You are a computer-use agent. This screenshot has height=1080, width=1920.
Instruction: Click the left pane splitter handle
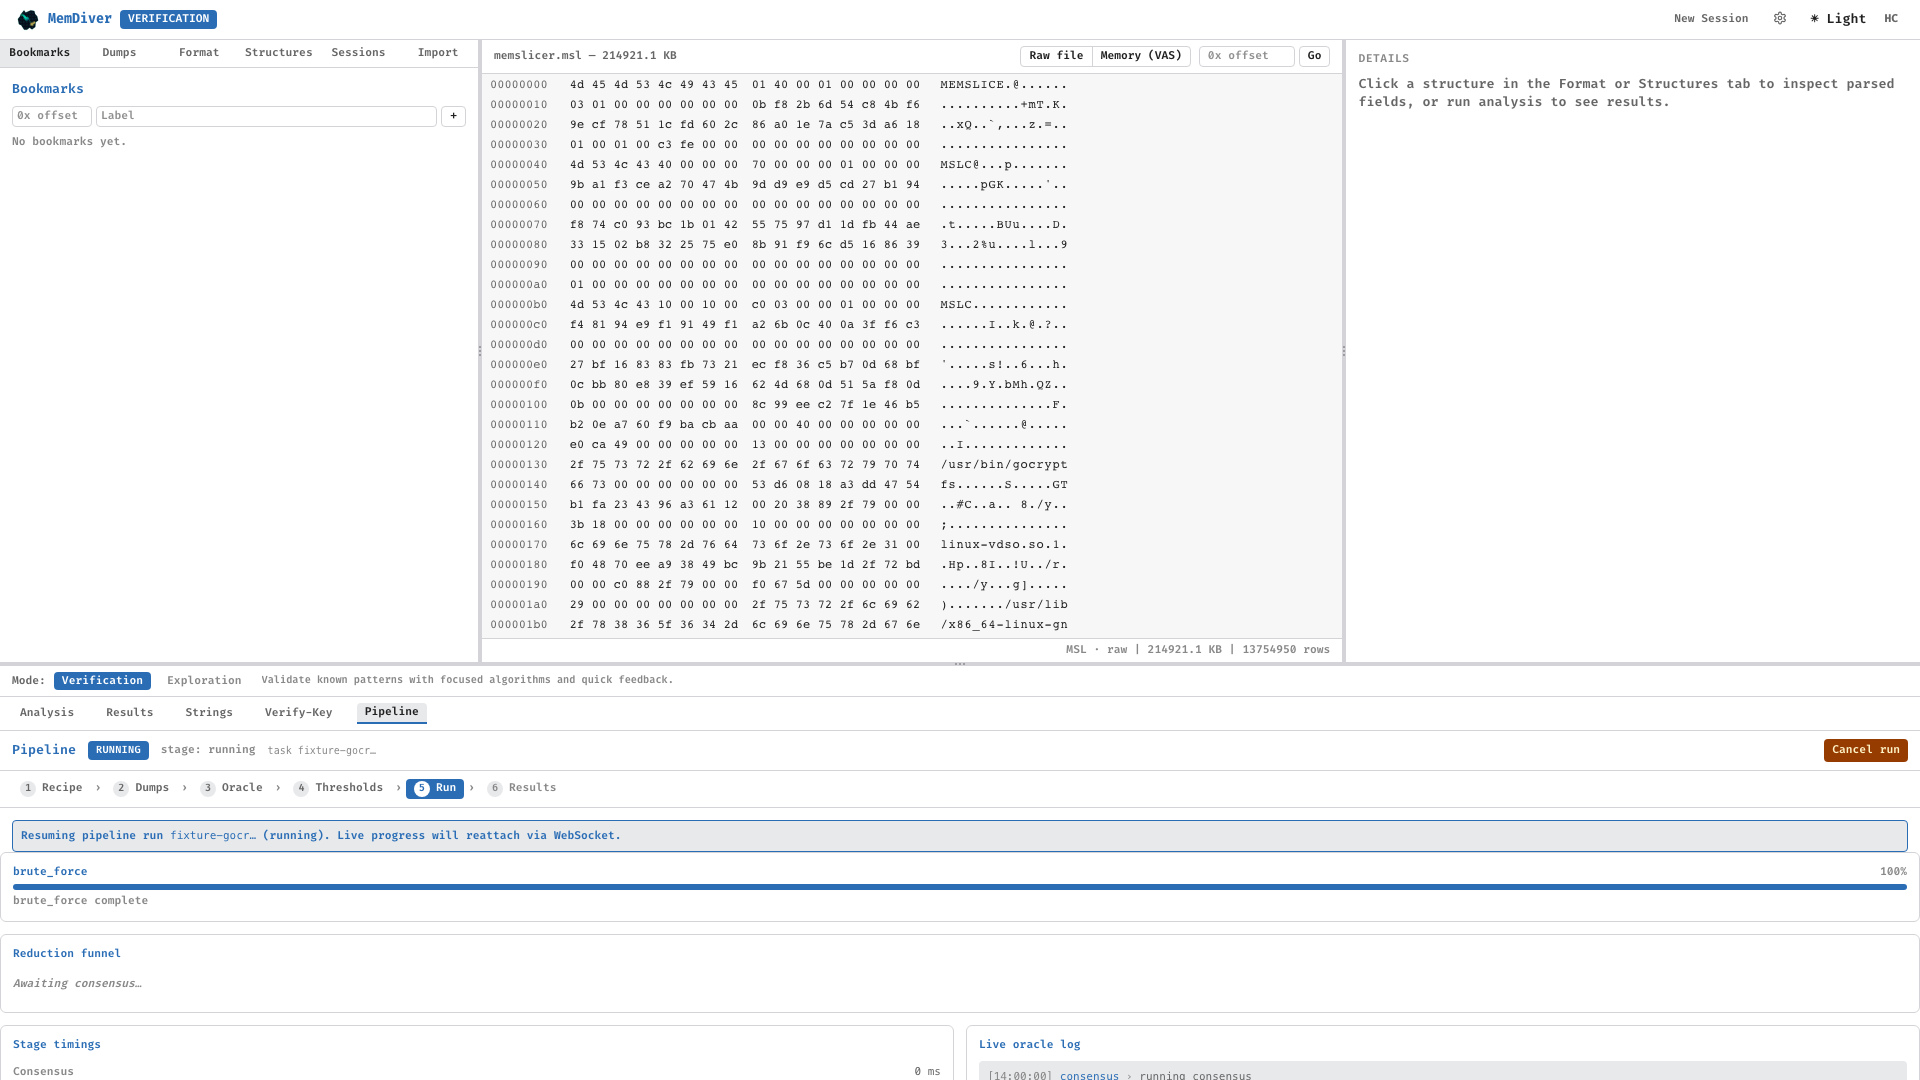point(480,351)
